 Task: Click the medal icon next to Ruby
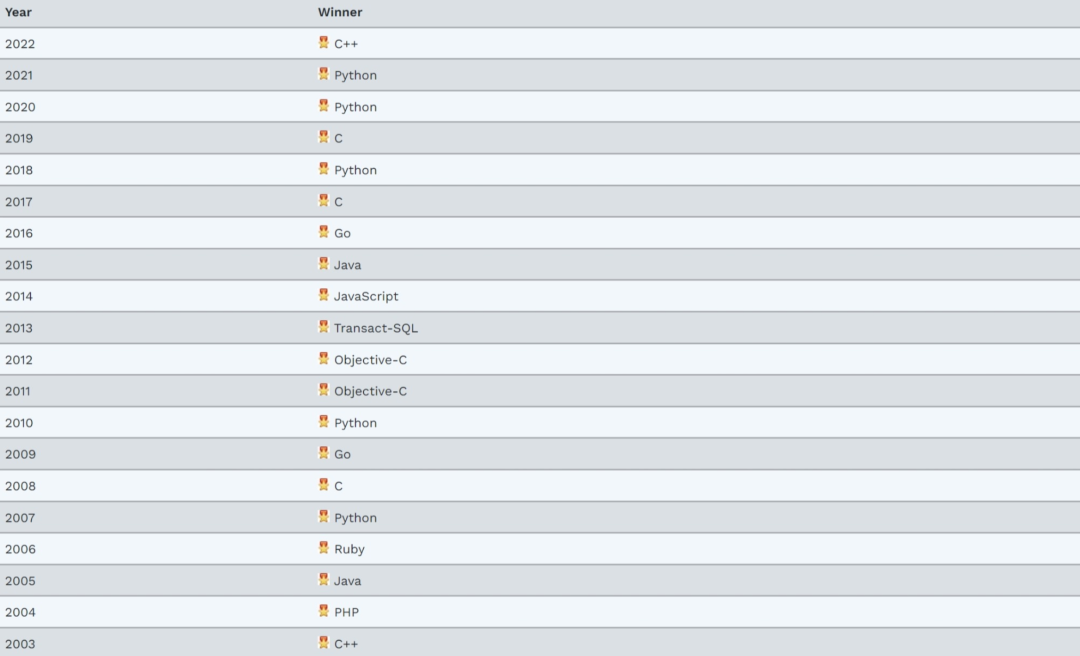(x=323, y=548)
